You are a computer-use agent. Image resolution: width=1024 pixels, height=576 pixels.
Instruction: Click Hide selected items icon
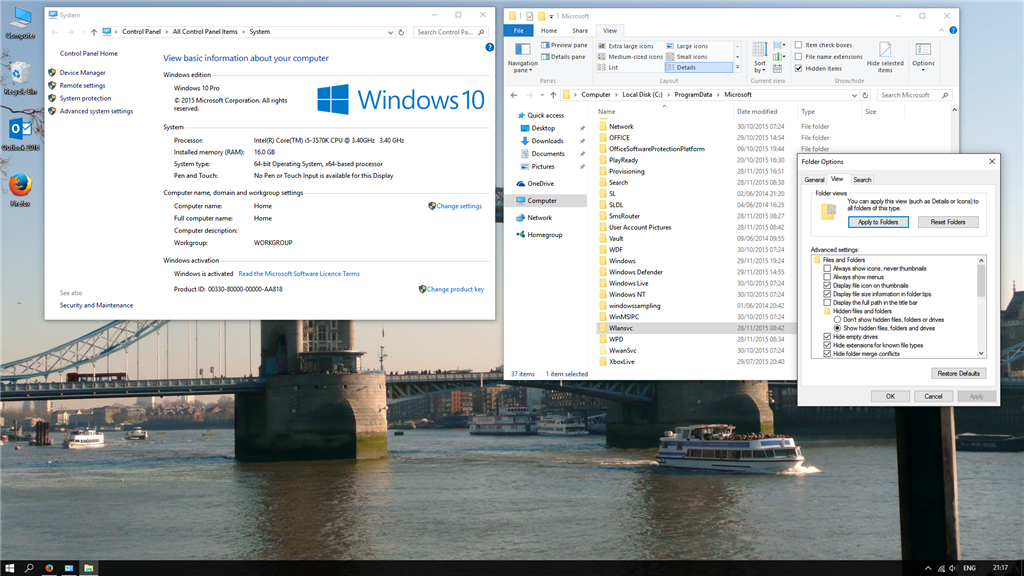coord(885,57)
